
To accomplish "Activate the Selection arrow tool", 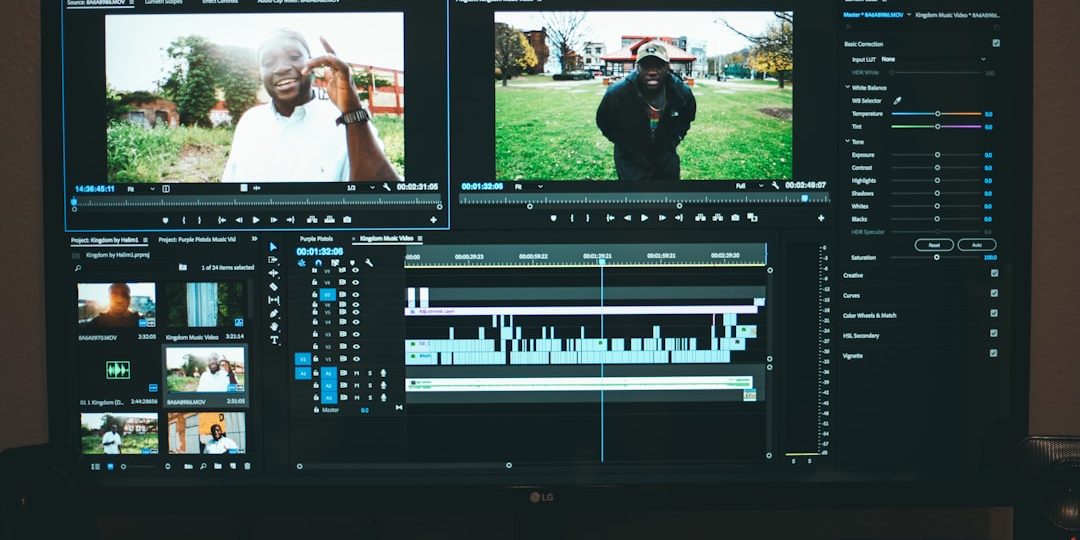I will click(274, 247).
